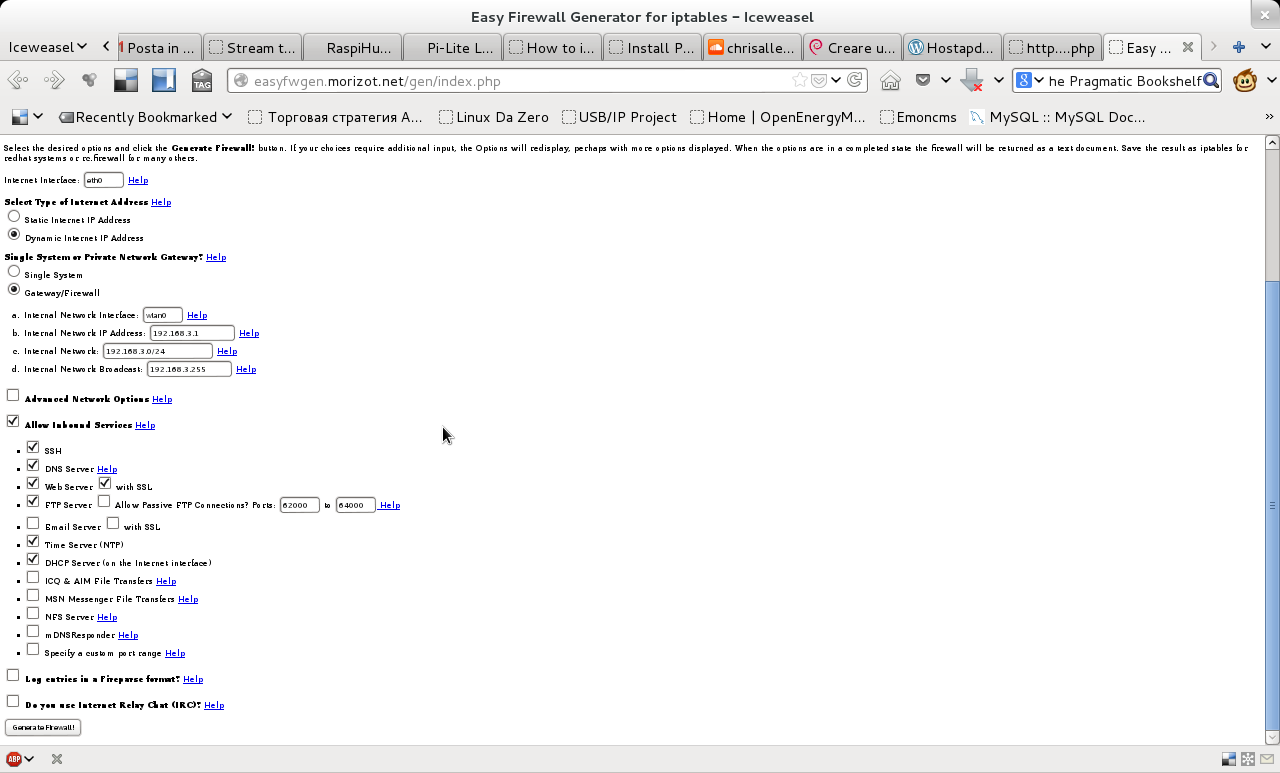The height and width of the screenshot is (773, 1280).
Task: Open the search engine selector dropdown
Action: tap(1030, 81)
